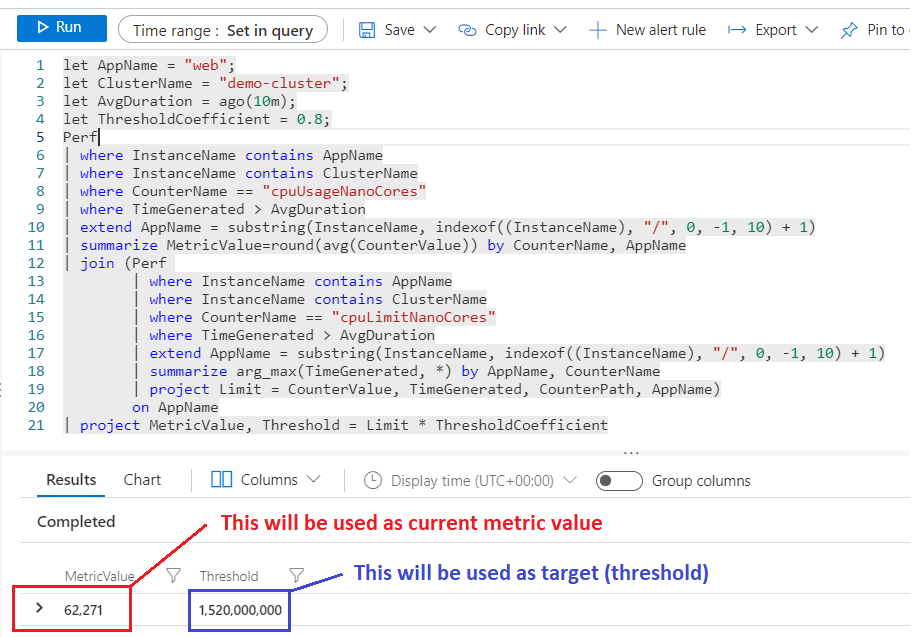Screen dimensions: 919x637
Task: Switch to the Chart tab
Action: pyautogui.click(x=141, y=480)
